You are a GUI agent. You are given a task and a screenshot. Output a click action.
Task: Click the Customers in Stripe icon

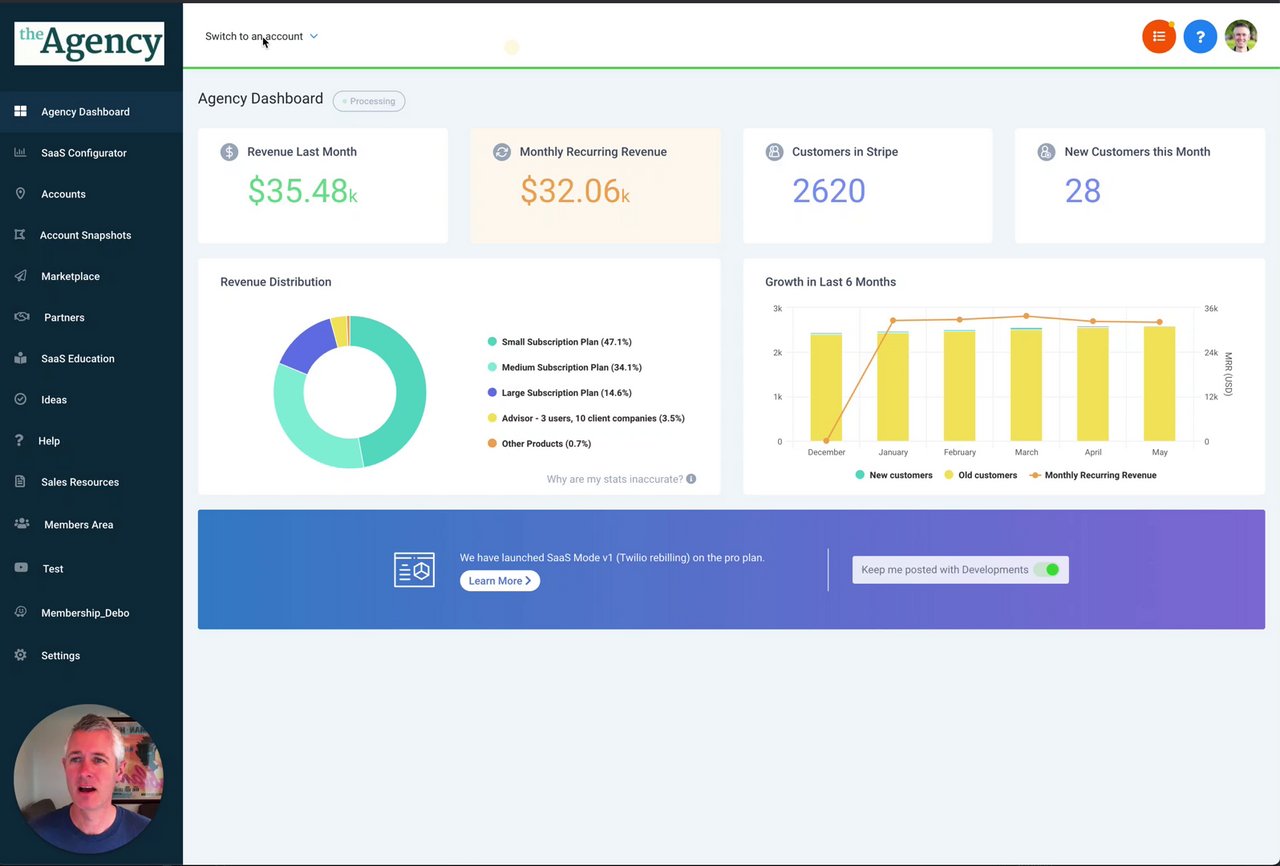pyautogui.click(x=774, y=152)
